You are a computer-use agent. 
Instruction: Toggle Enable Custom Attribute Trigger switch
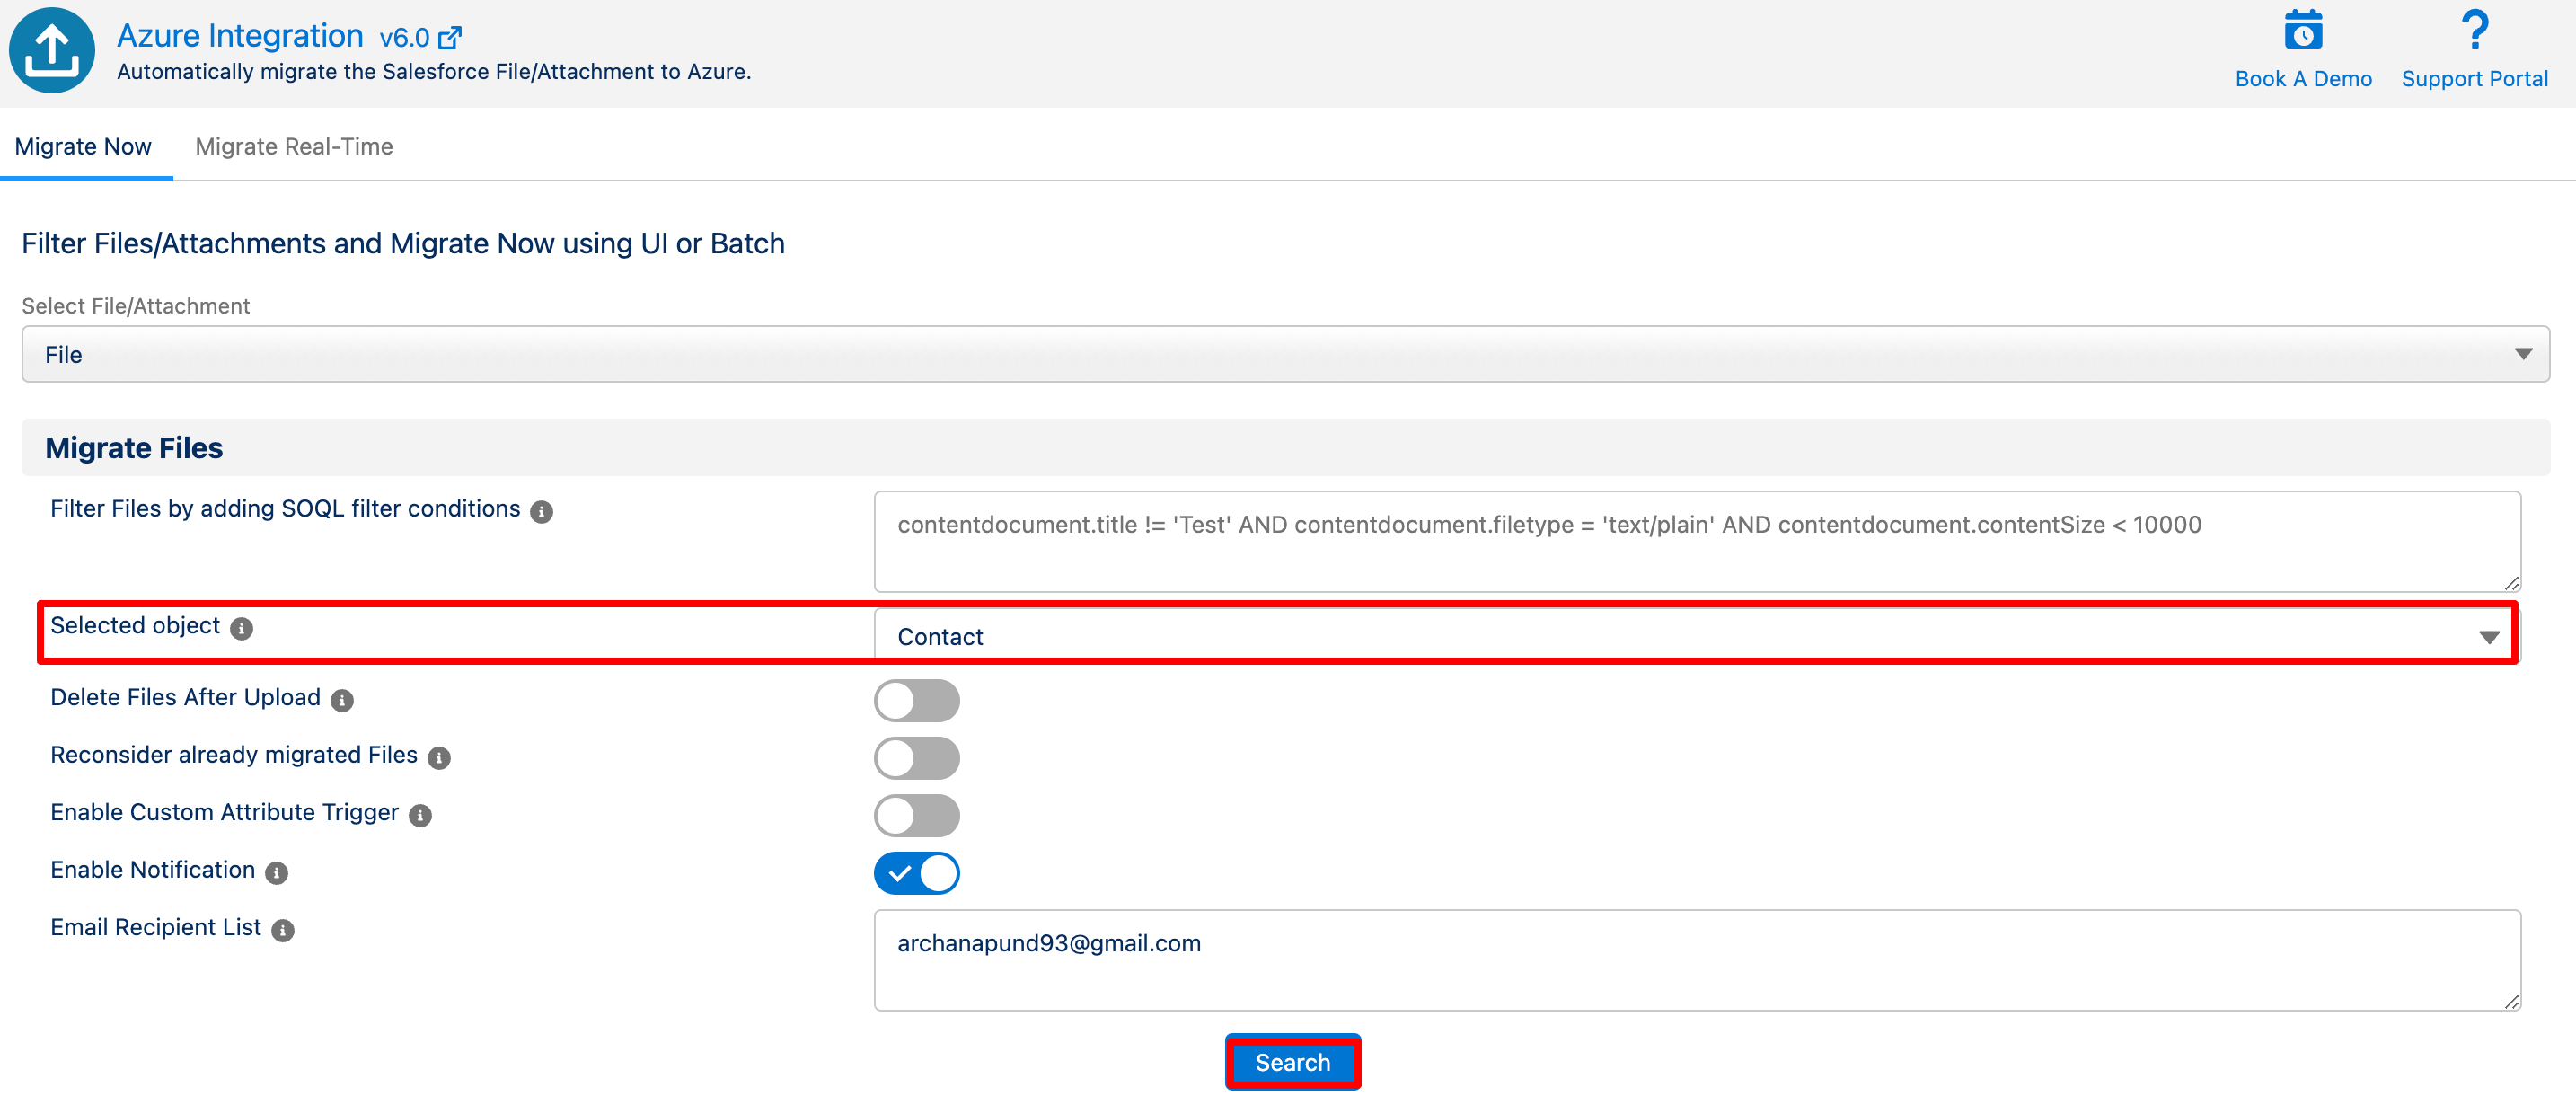pos(916,815)
